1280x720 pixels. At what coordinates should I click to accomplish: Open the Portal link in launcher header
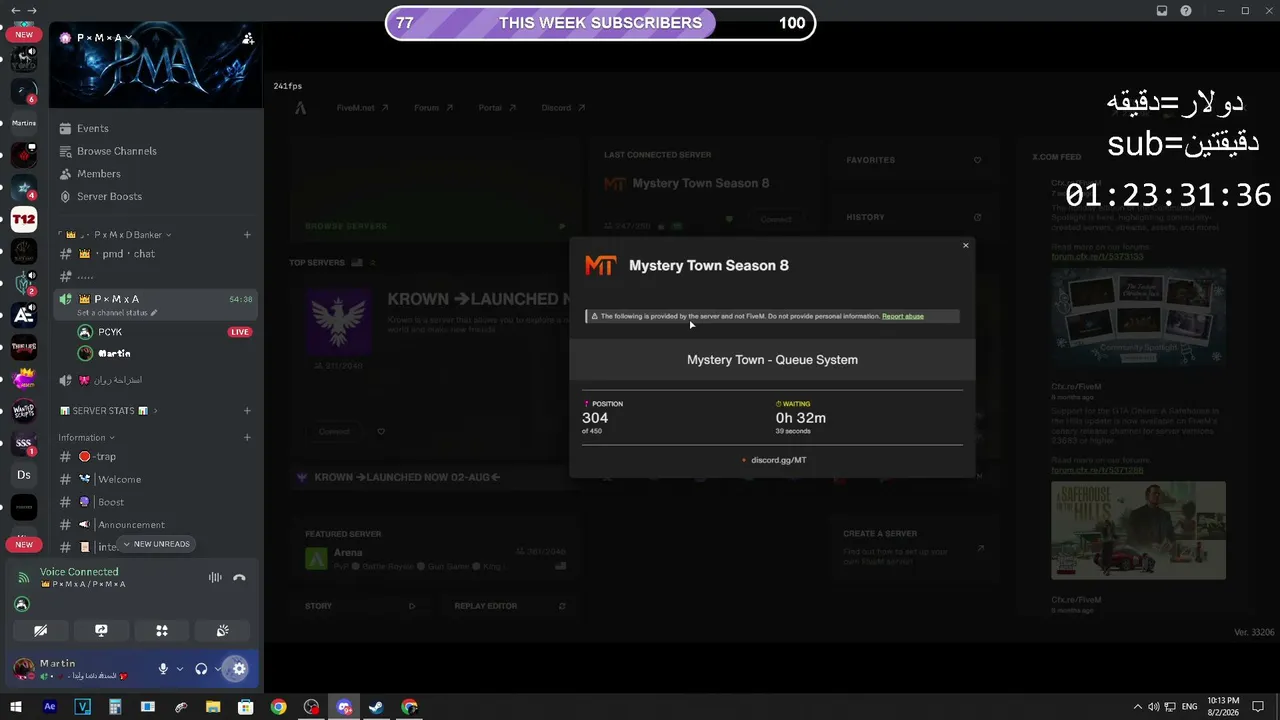click(497, 108)
